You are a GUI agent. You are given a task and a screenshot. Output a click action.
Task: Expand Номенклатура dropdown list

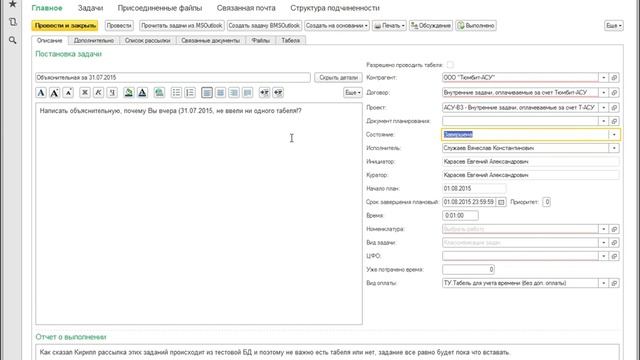(x=604, y=229)
